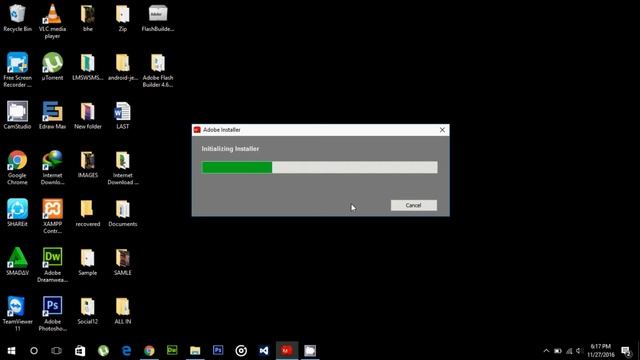
Task: Close the Adobe Installer dialog
Action: pos(442,130)
